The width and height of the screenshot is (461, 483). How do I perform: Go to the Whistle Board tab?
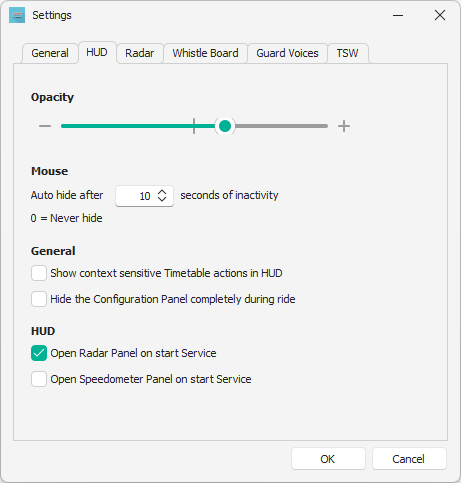[x=205, y=53]
